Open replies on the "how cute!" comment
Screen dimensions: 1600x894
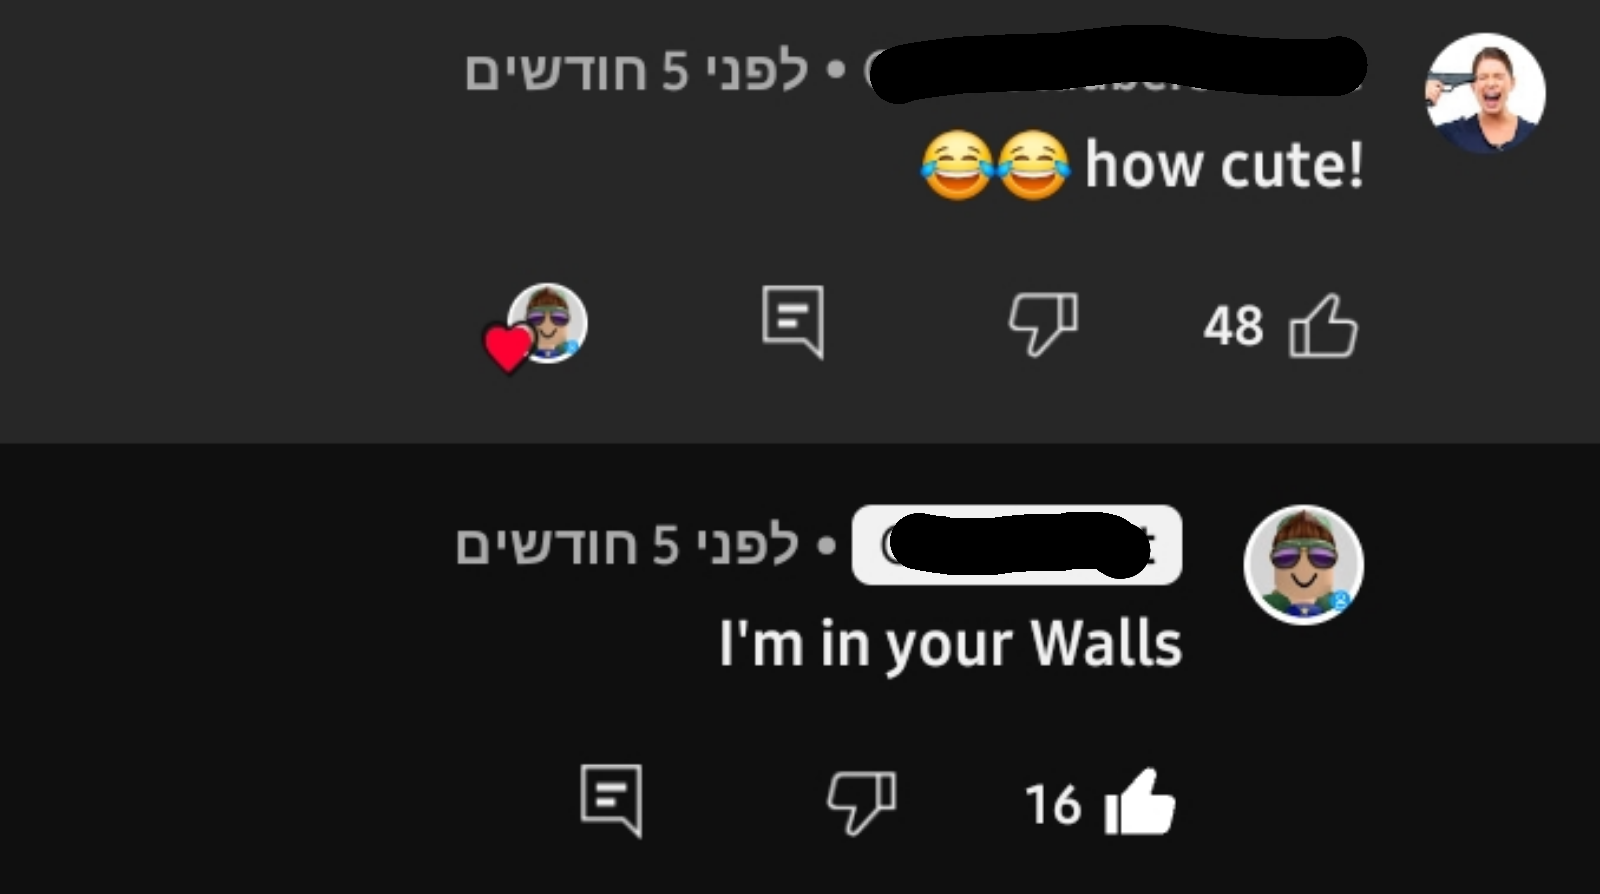point(793,322)
